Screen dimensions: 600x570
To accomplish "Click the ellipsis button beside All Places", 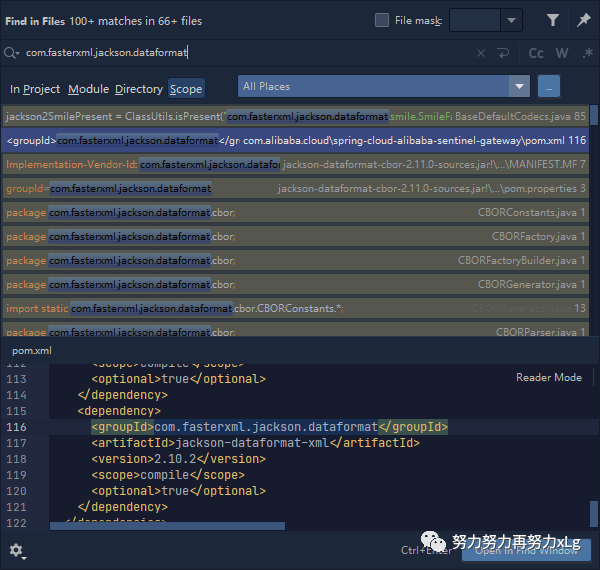I will (x=549, y=87).
